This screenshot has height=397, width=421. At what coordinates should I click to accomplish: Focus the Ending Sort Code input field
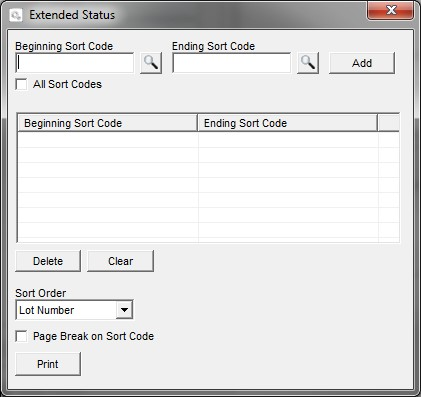point(232,63)
